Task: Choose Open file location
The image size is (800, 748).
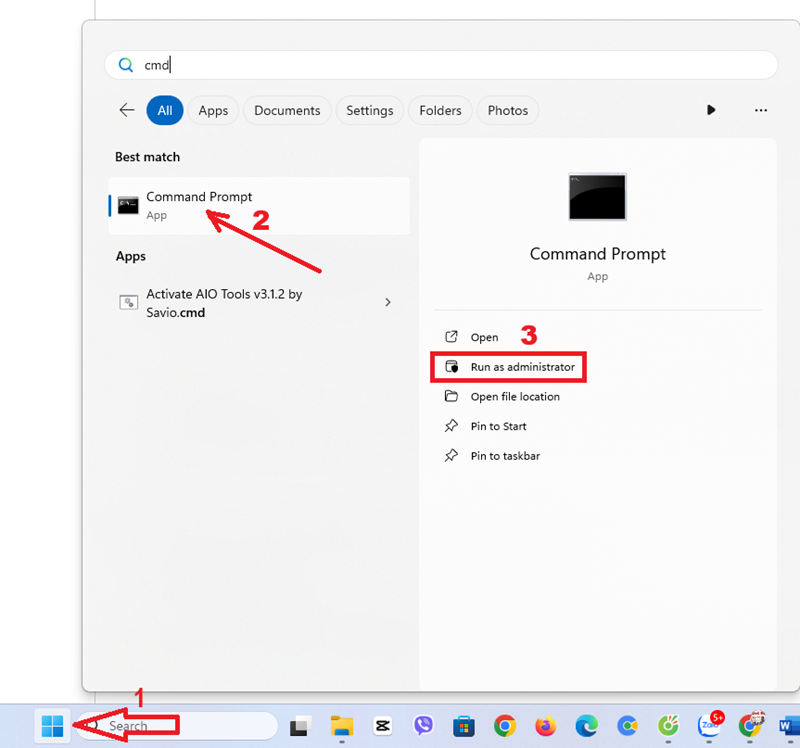Action: (515, 396)
